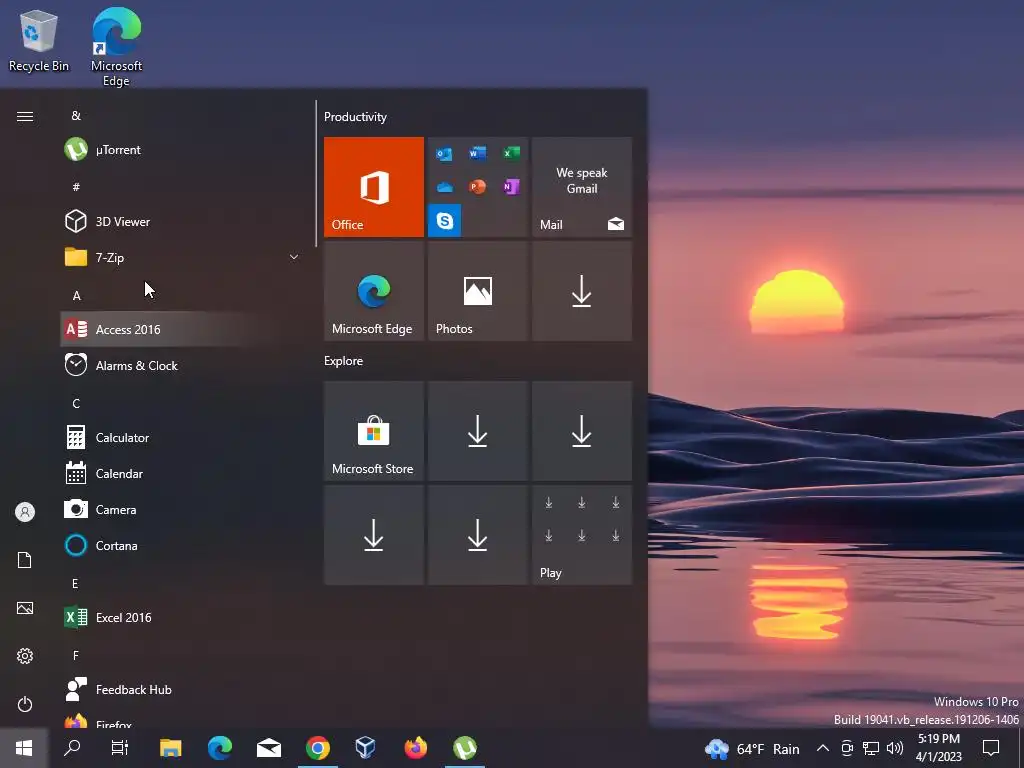Viewport: 1024px width, 768px height.
Task: Open PowerPoint in the Office apps tile
Action: tap(477, 187)
